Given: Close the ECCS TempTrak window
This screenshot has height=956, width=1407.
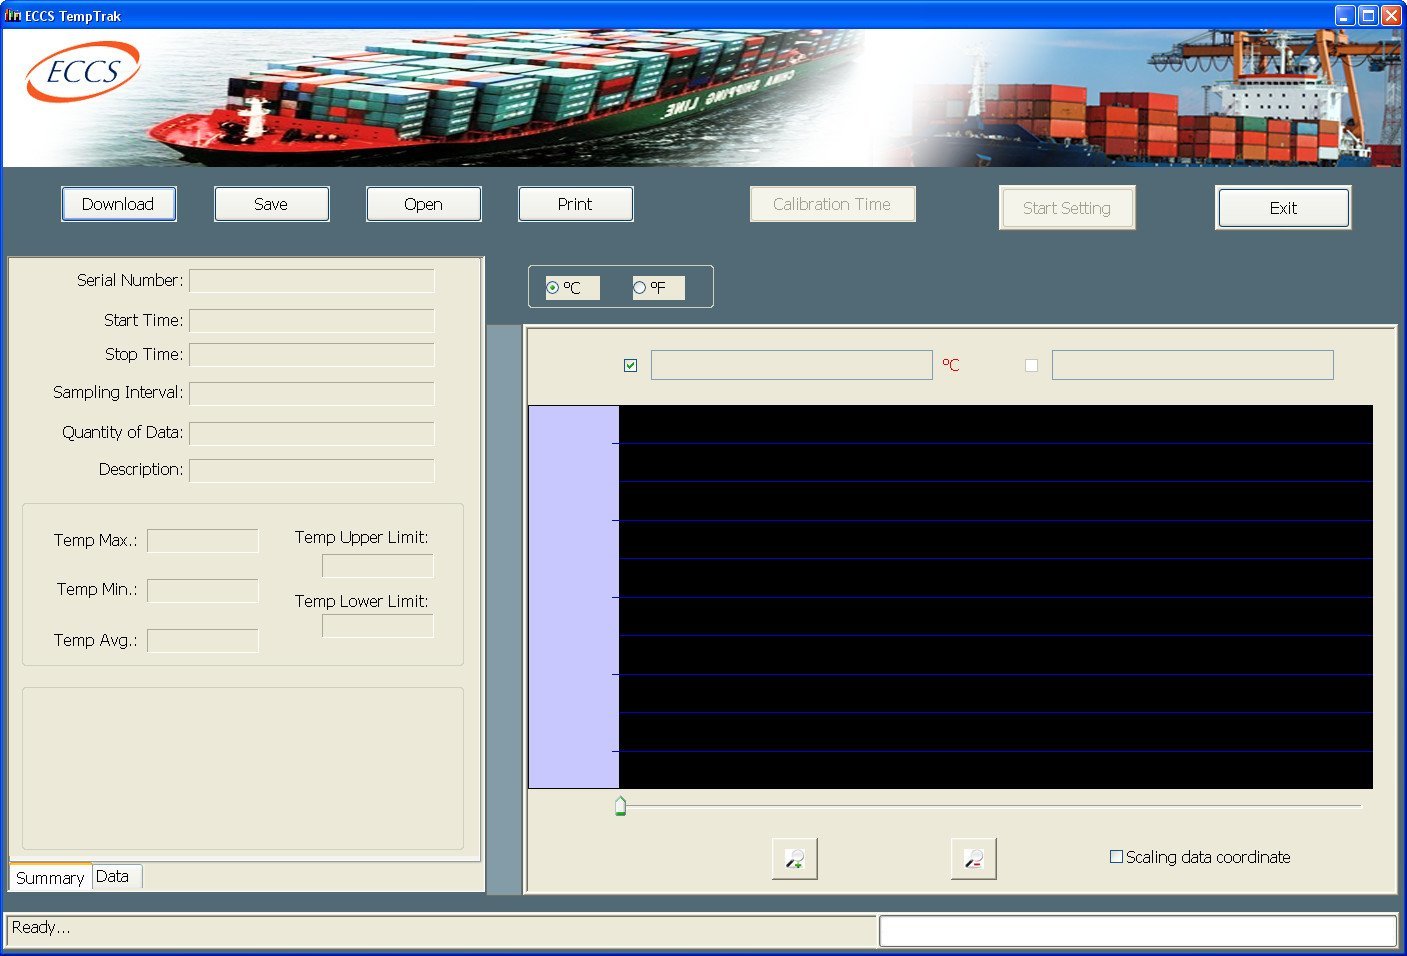Looking at the screenshot, I should pyautogui.click(x=1391, y=15).
